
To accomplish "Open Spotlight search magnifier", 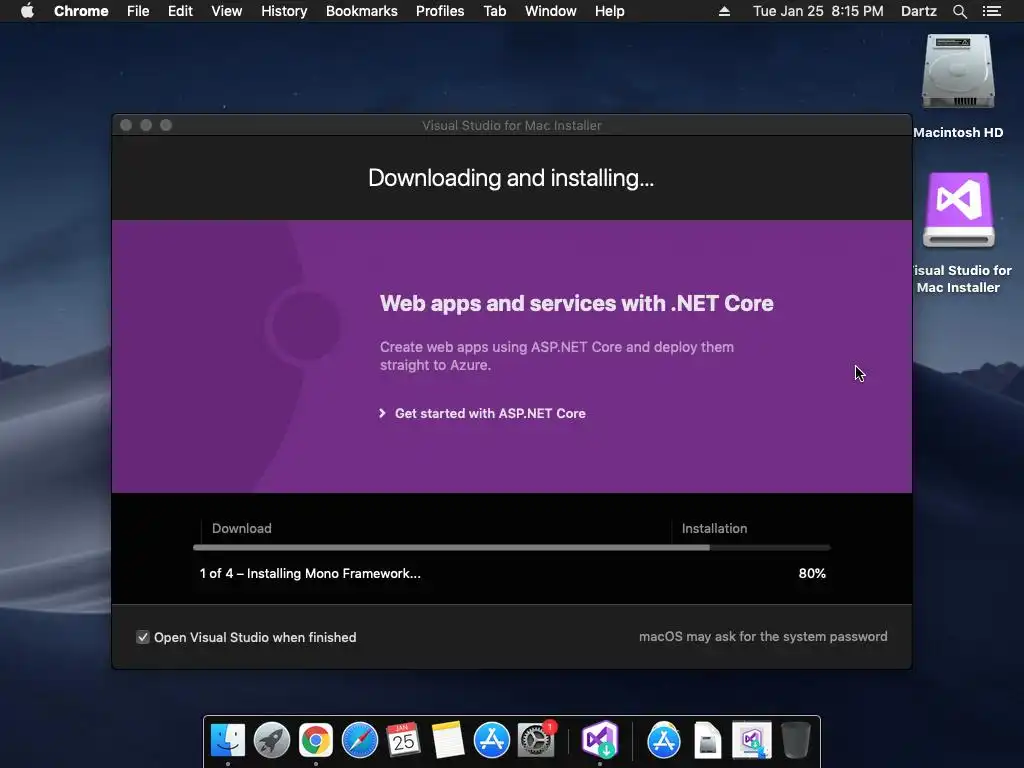I will (x=959, y=11).
